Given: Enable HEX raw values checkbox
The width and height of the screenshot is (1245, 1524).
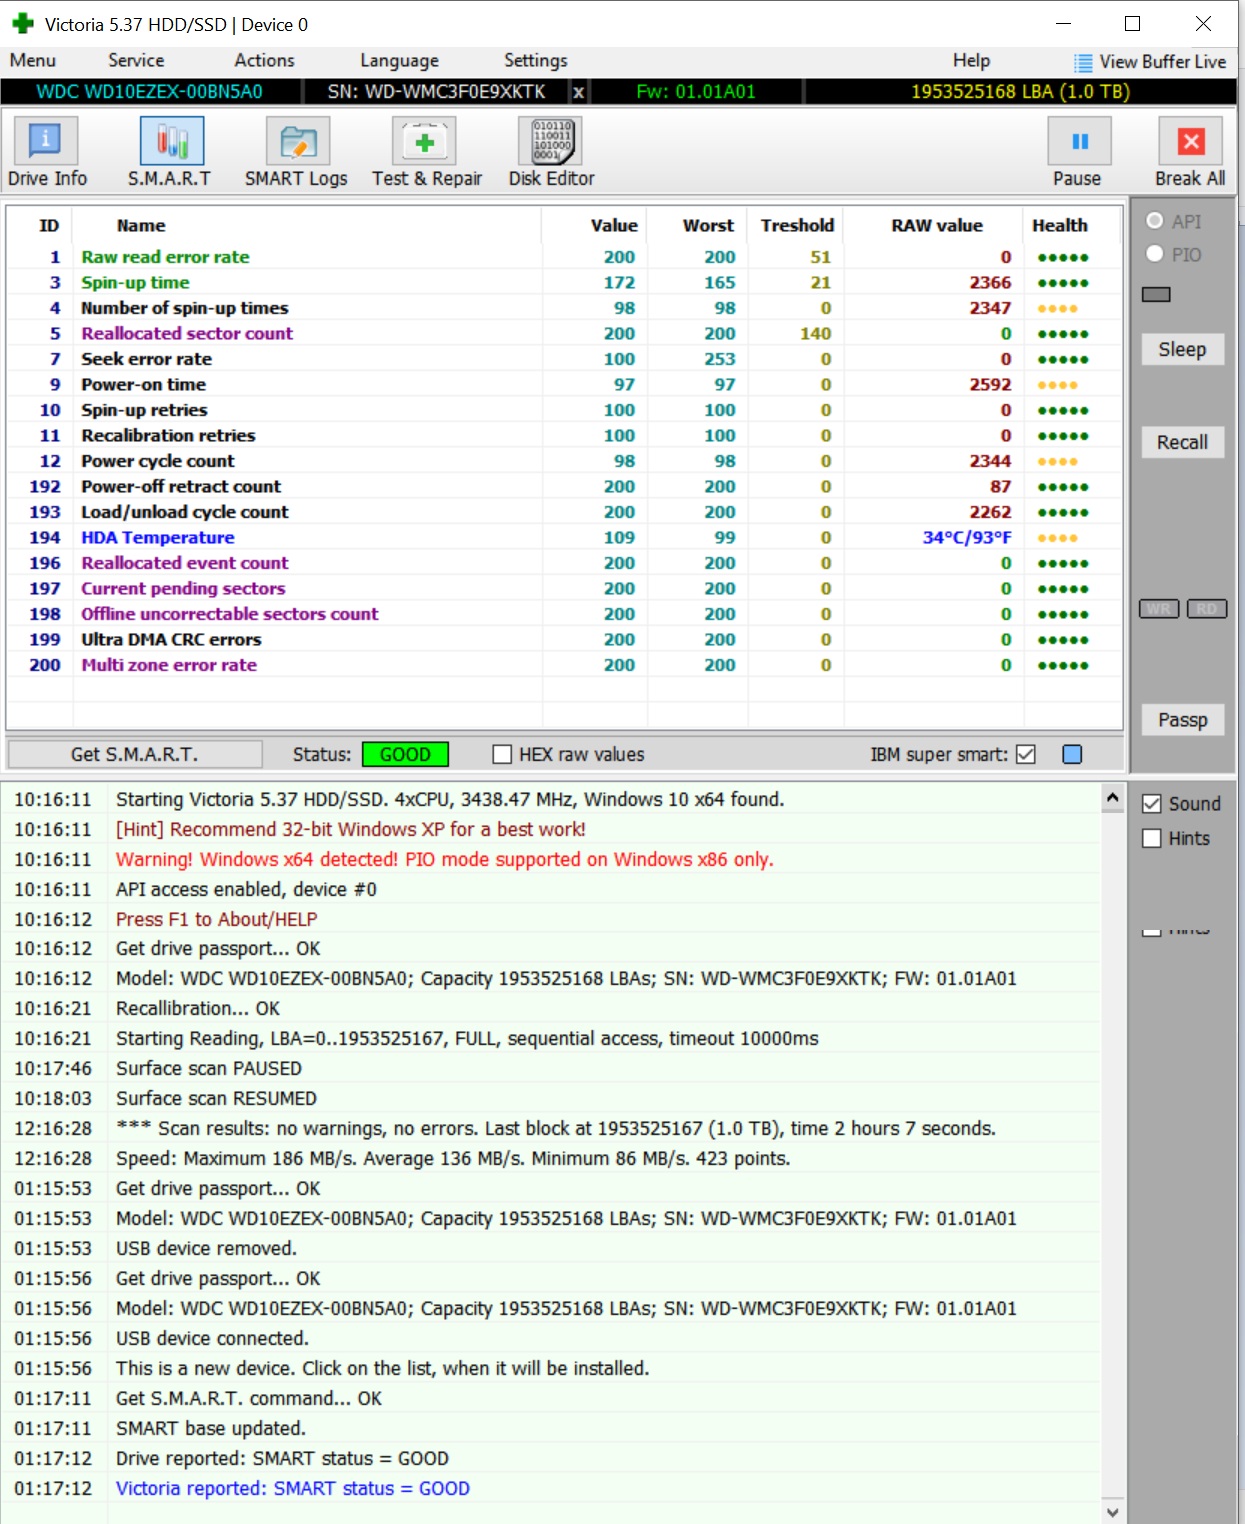Looking at the screenshot, I should [502, 754].
